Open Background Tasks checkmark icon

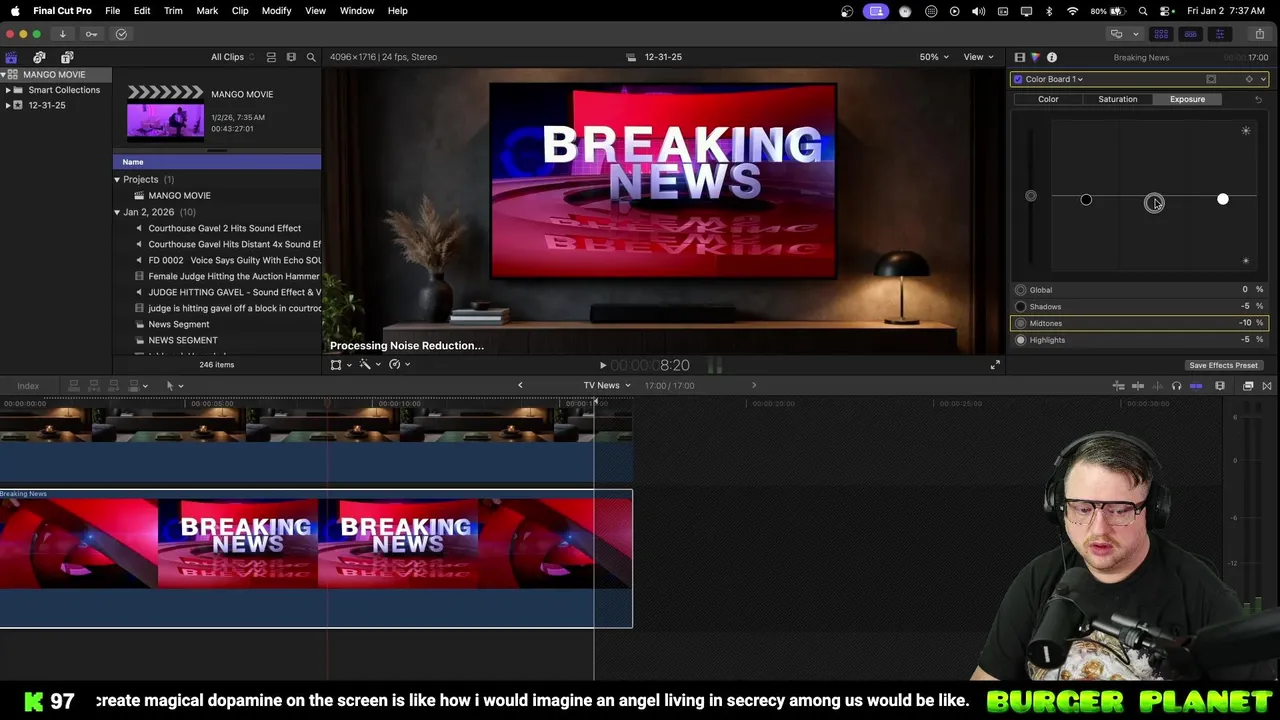pos(121,34)
